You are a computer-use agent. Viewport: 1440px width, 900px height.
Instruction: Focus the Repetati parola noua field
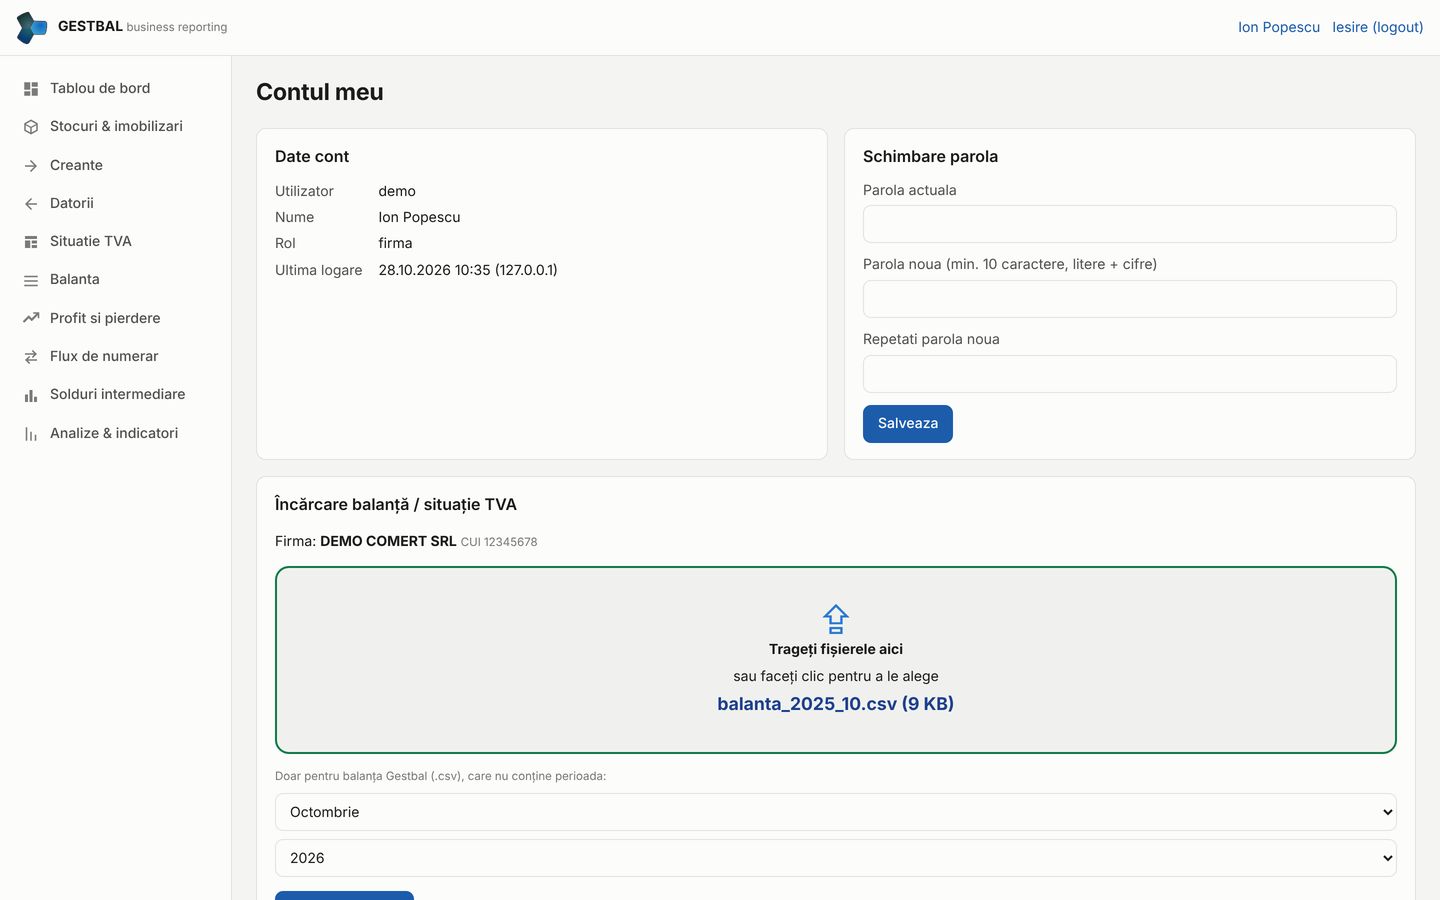tap(1130, 374)
